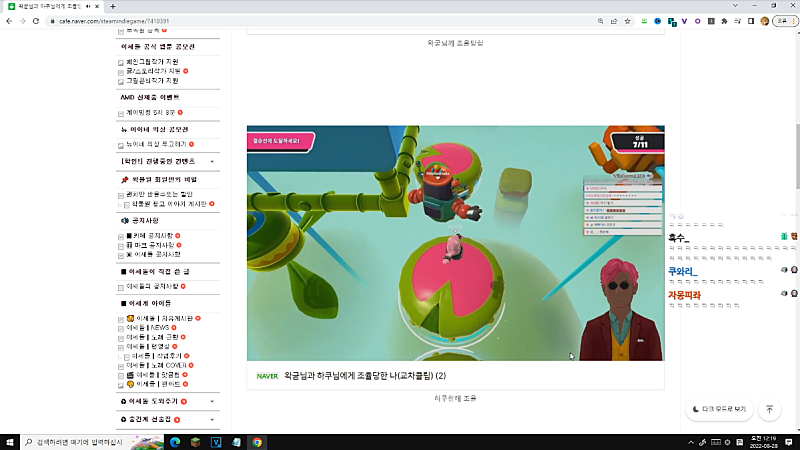Viewport: 800px width, 450px height.
Task: Open the 마크 공지사항 board
Action: tap(150, 245)
